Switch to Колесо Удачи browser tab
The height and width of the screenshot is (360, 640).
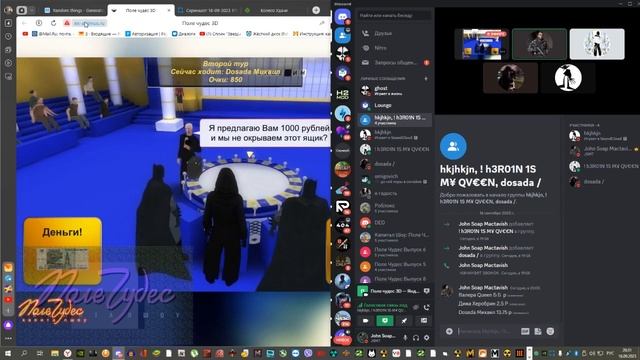pyautogui.click(x=274, y=10)
